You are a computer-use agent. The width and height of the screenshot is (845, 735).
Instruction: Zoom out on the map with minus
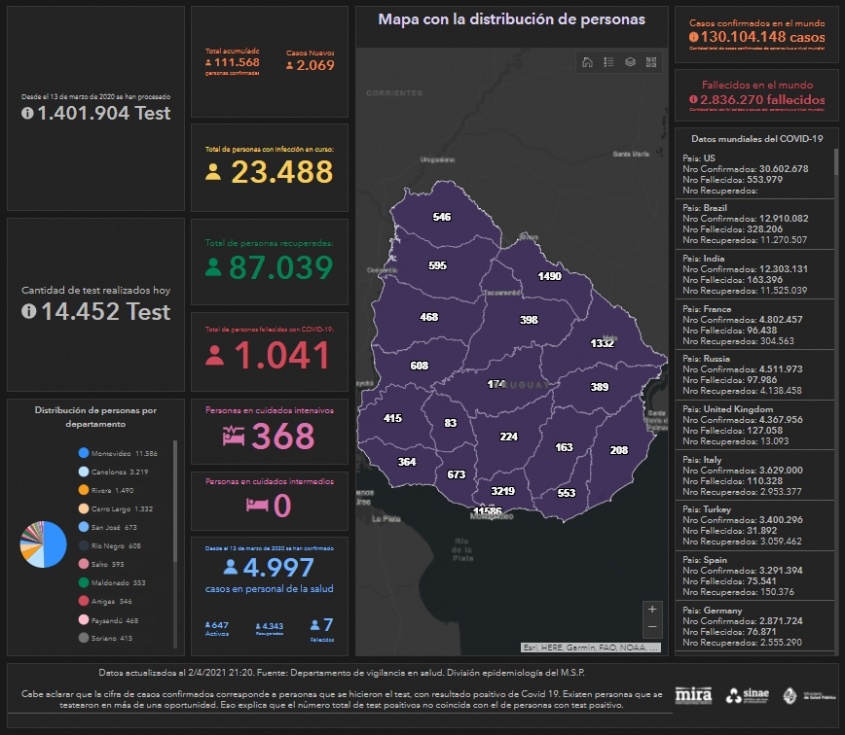pos(652,628)
